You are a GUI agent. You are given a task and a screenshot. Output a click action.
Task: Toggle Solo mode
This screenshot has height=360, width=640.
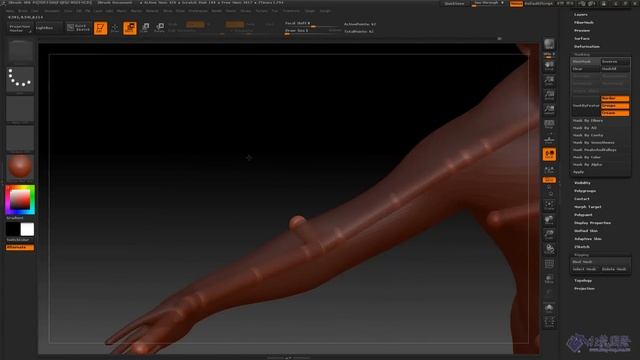(549, 307)
